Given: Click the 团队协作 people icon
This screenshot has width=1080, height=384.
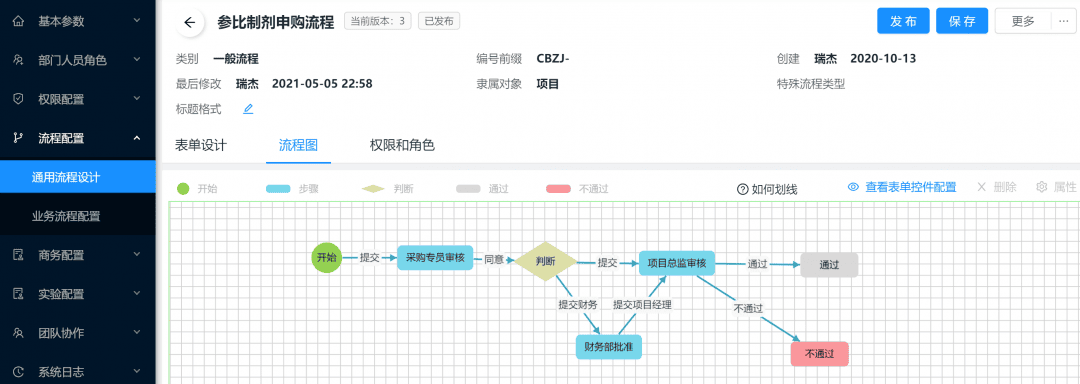Looking at the screenshot, I should 19,333.
